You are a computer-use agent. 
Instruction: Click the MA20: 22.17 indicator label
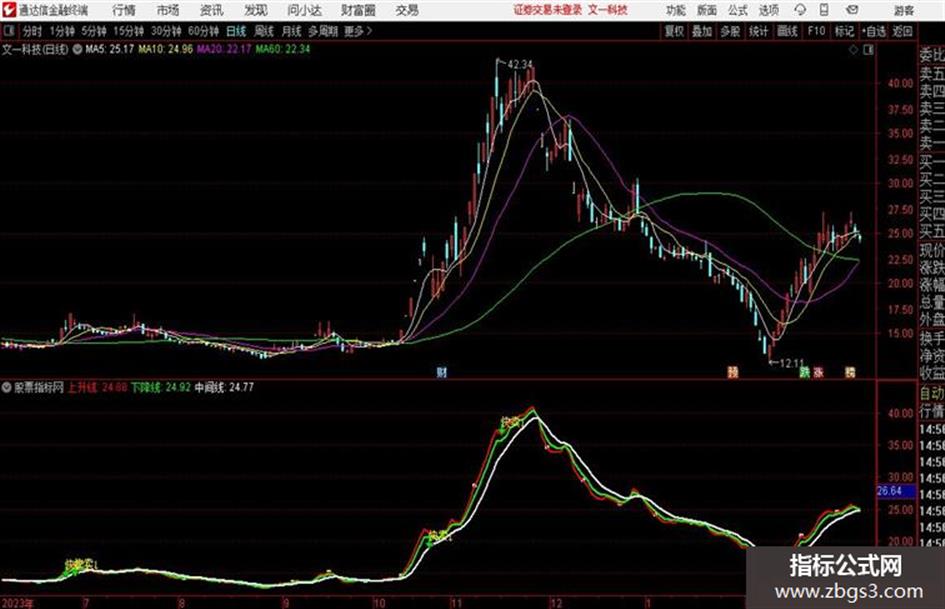[x=224, y=49]
